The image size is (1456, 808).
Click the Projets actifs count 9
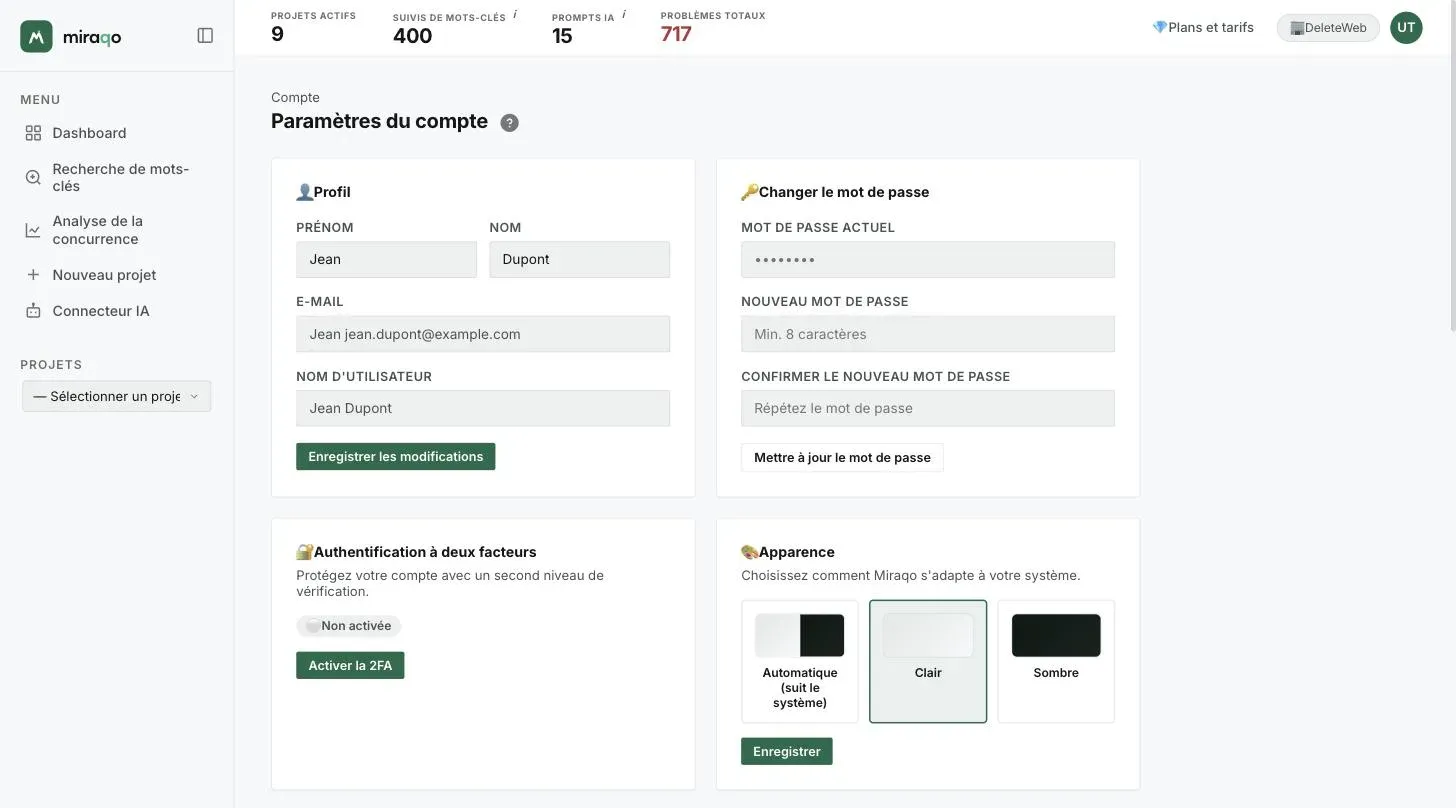coord(277,34)
